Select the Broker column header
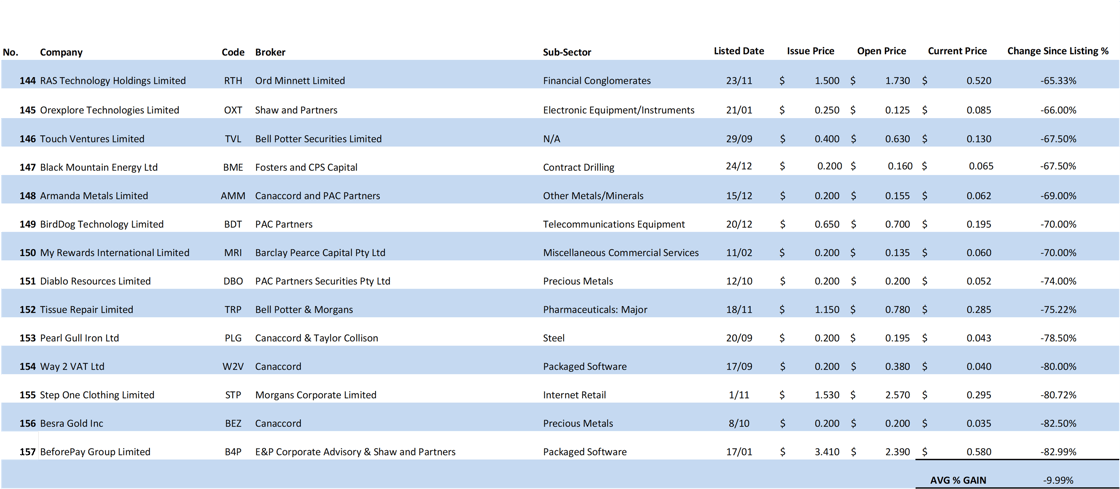Screen dimensions: 1120x489 click(x=271, y=52)
